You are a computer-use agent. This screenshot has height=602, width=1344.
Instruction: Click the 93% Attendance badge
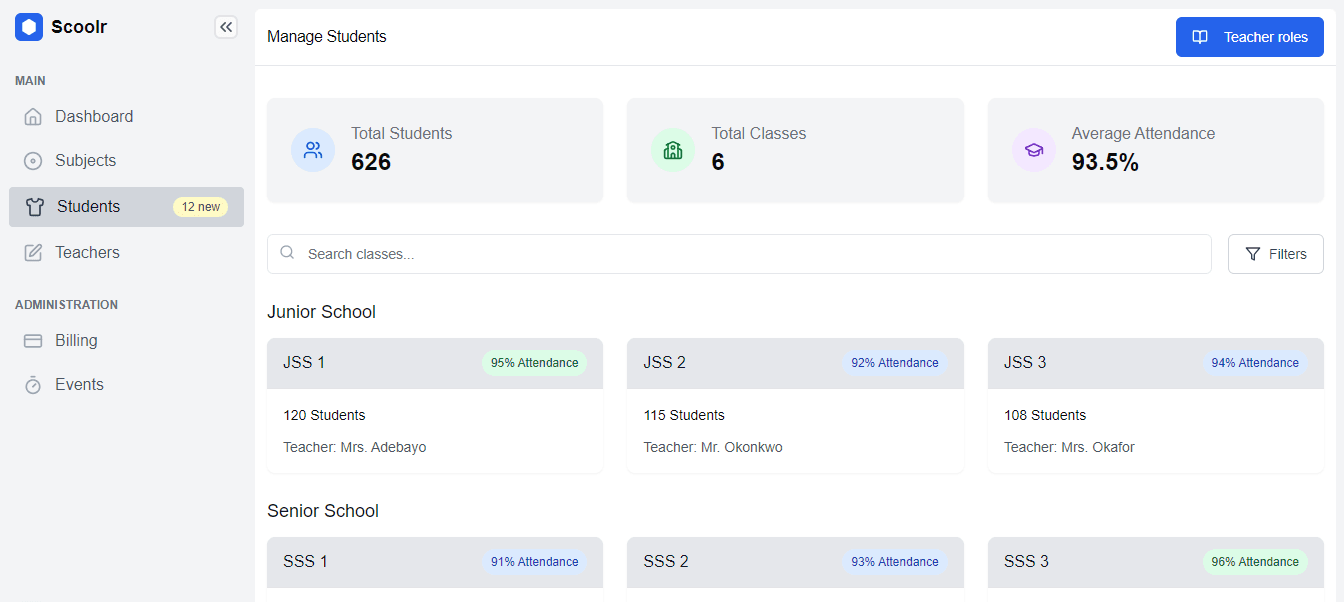pyautogui.click(x=895, y=562)
